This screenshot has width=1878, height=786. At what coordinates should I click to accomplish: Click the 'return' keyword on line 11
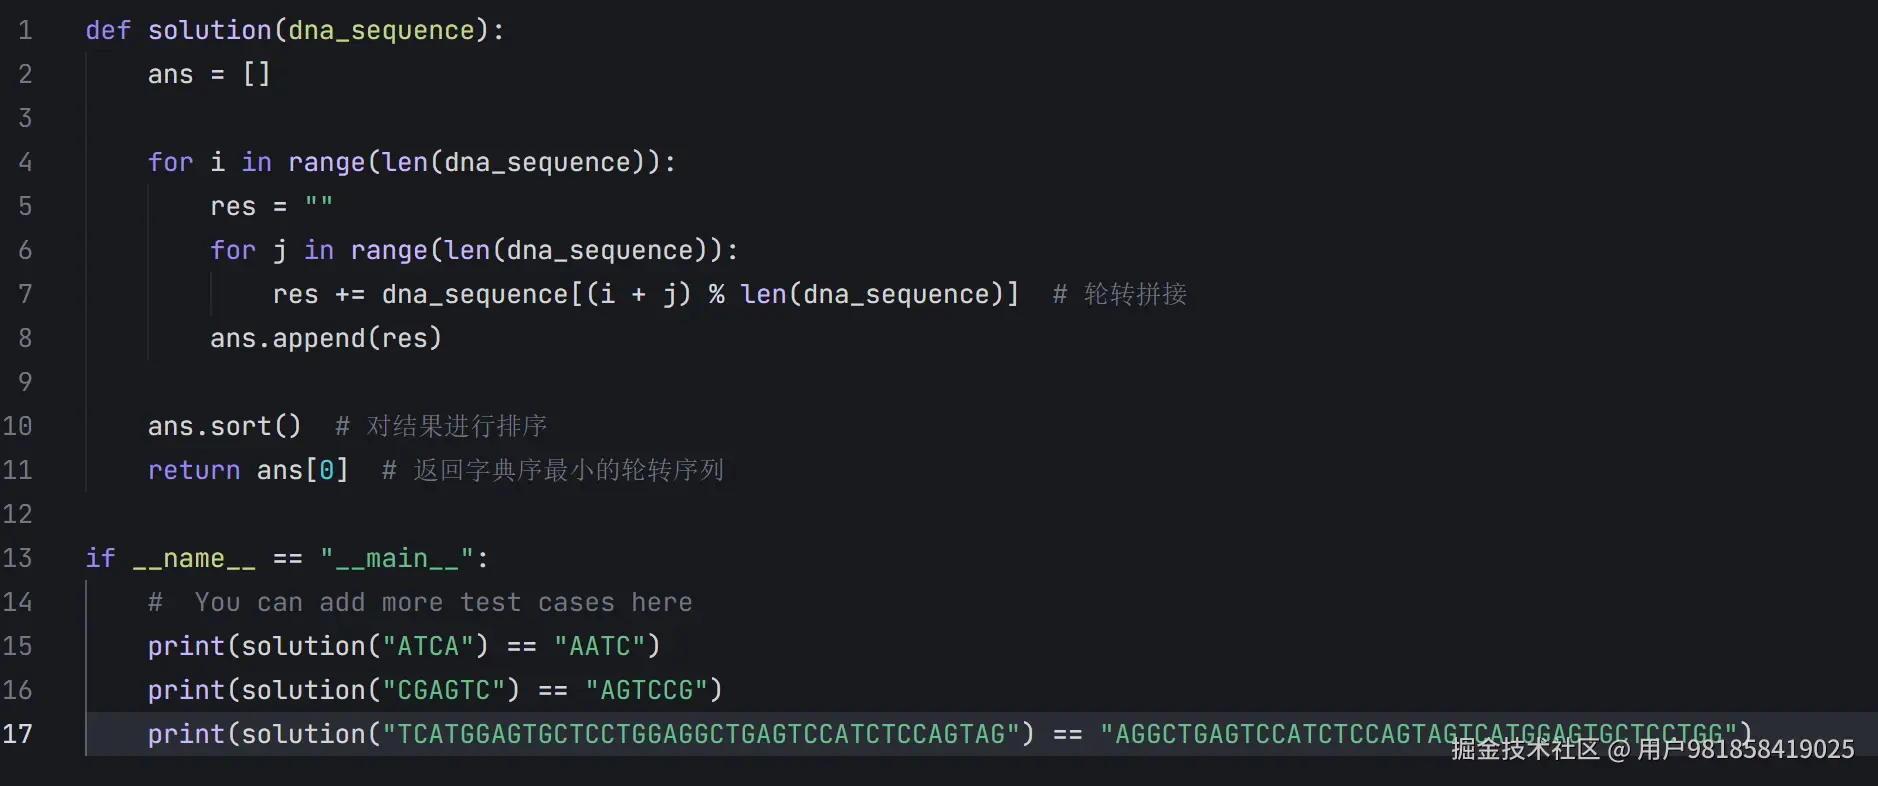tap(194, 471)
